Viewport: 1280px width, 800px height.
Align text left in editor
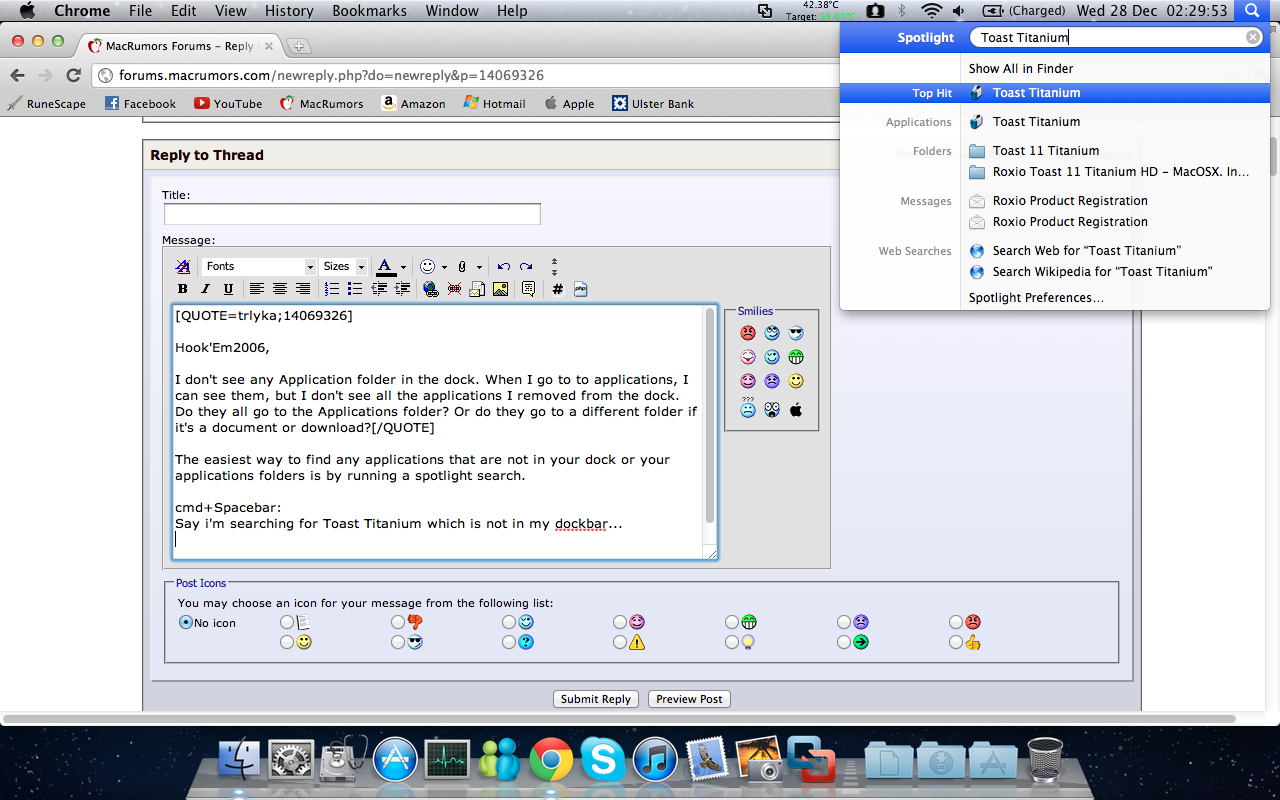(257, 289)
